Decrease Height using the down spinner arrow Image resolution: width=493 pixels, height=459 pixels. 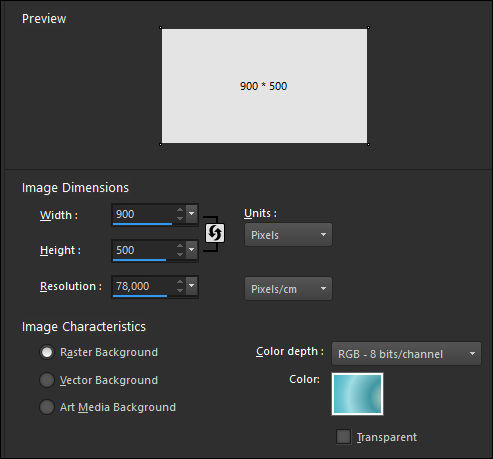click(x=180, y=254)
